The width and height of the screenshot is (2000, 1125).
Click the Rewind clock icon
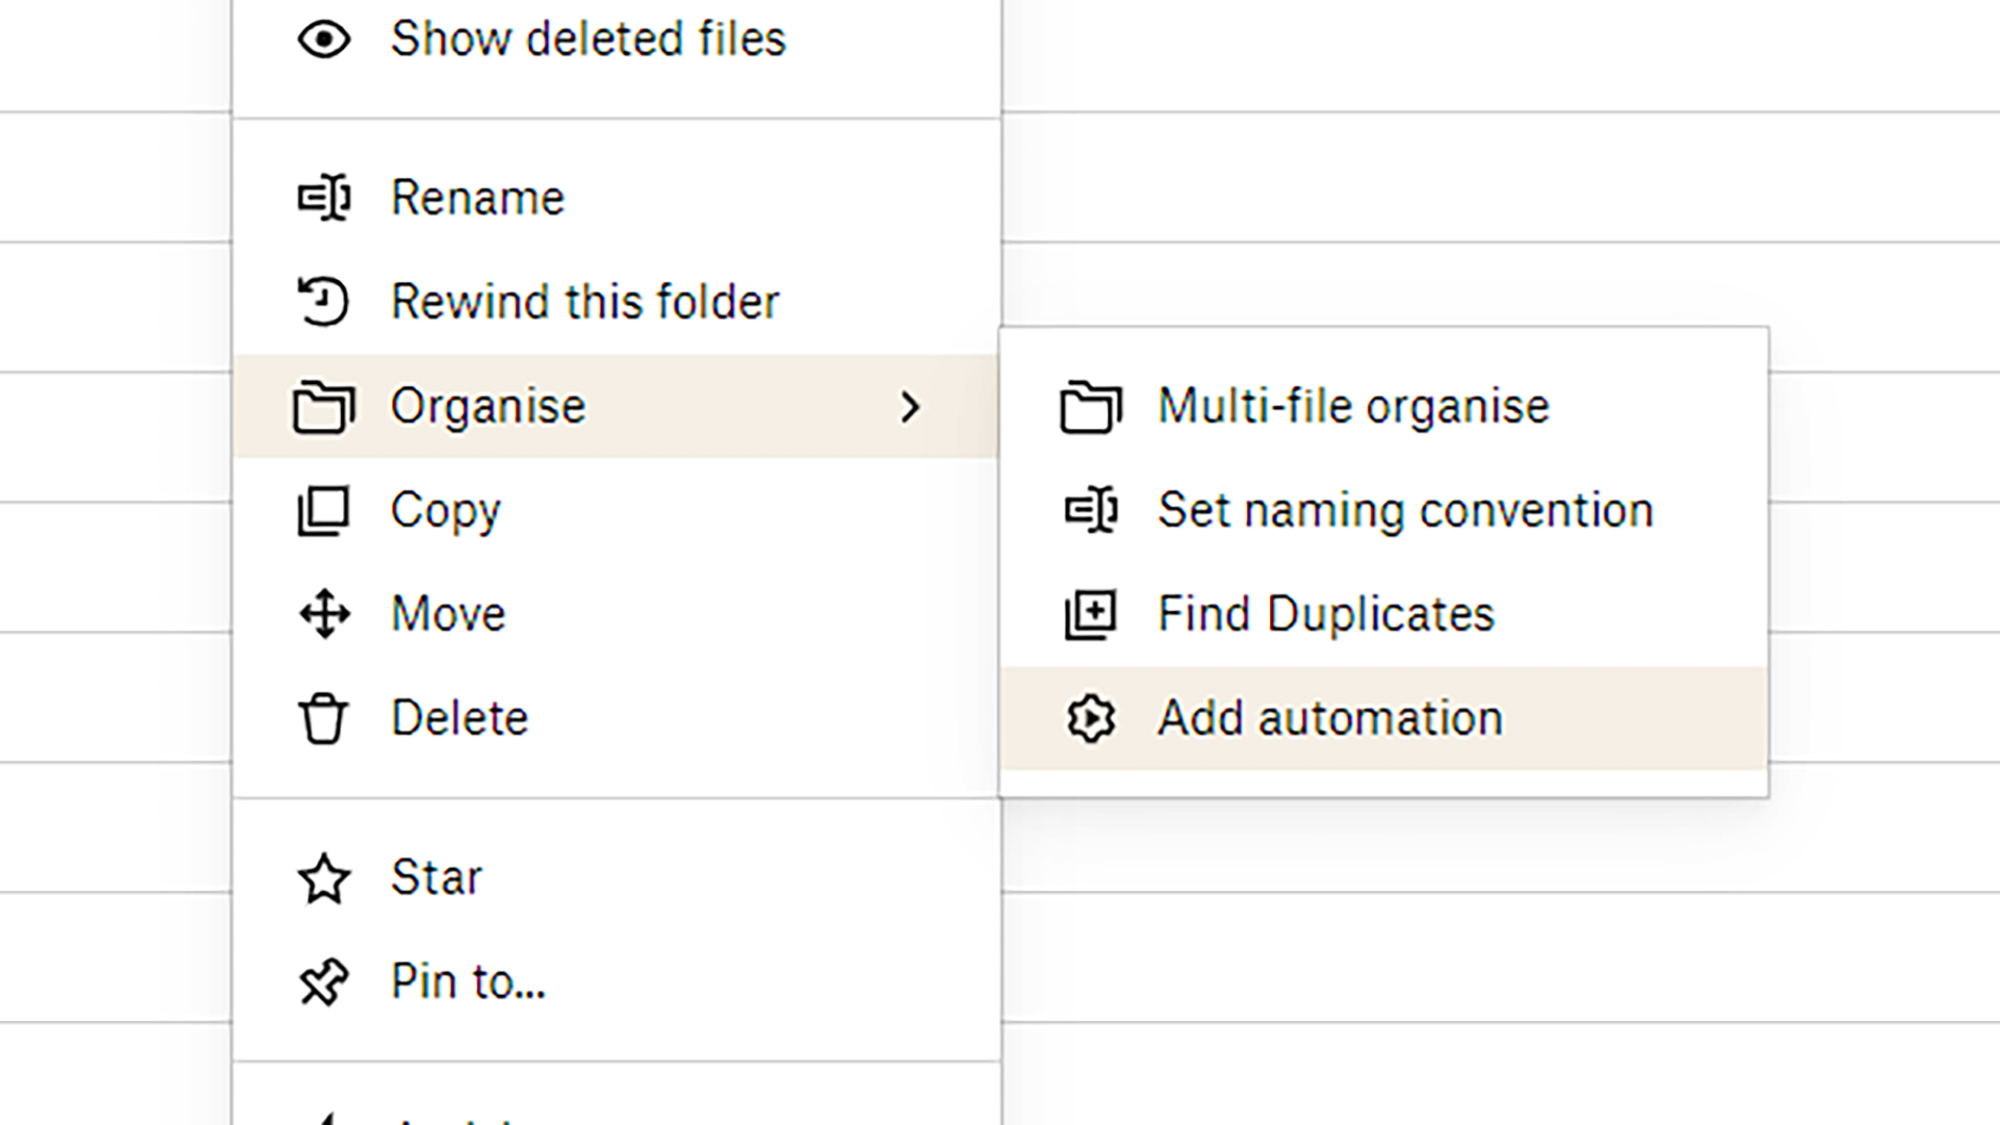click(x=323, y=301)
